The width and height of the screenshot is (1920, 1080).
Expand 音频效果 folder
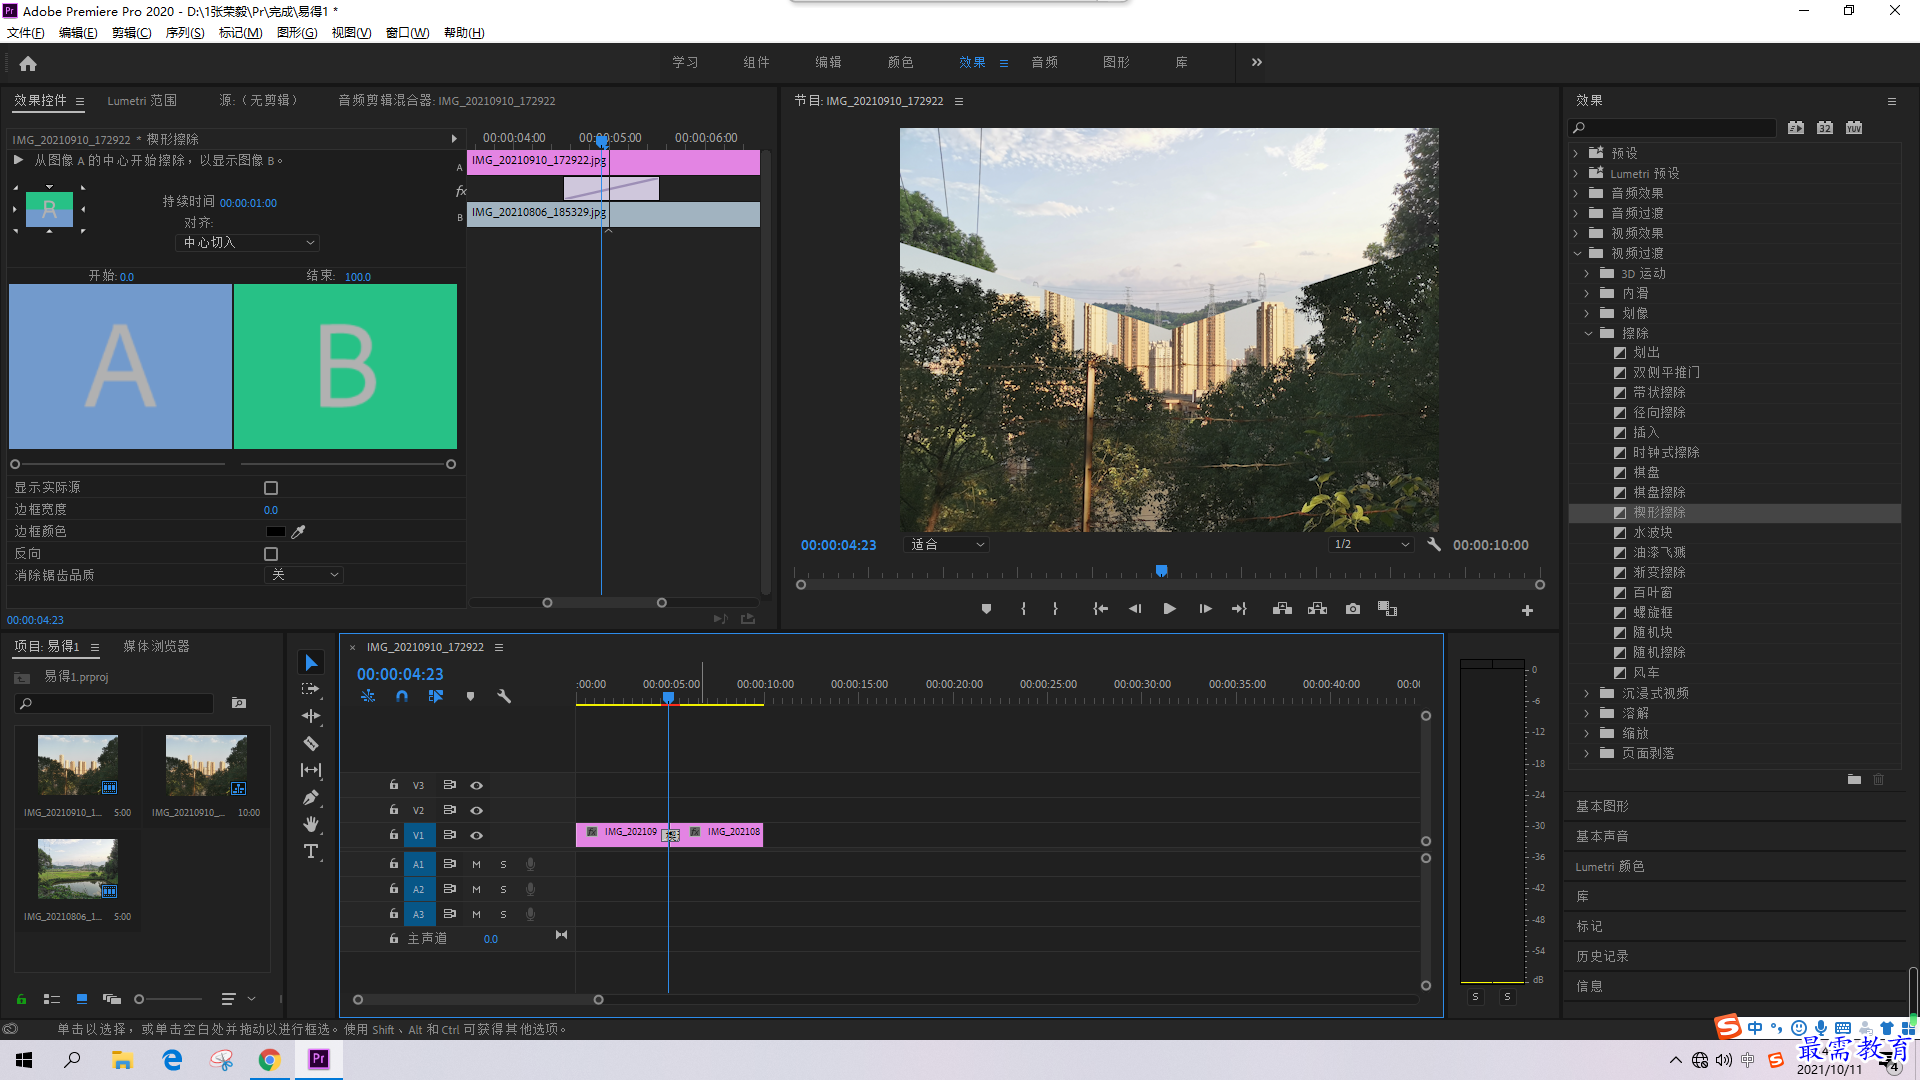point(1576,193)
